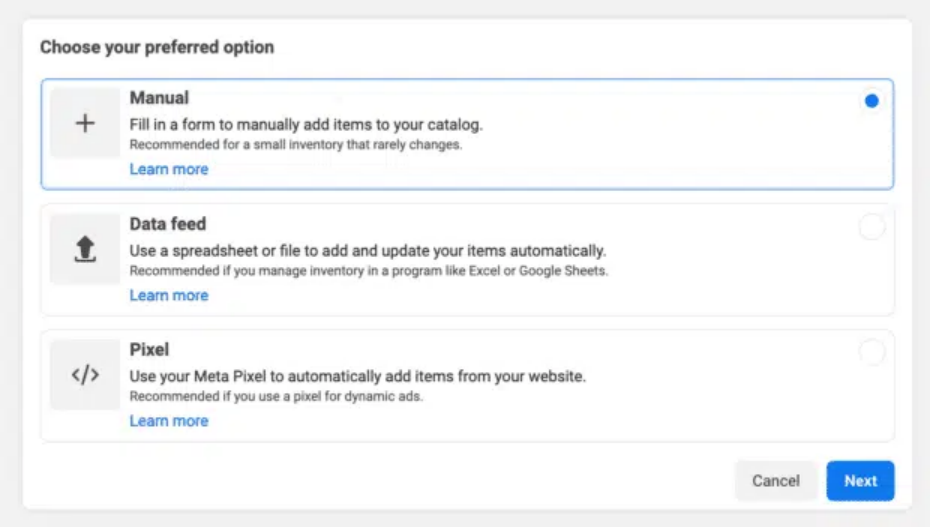Click the code brackets icon for Pixel
This screenshot has height=527, width=930.
[x=85, y=375]
